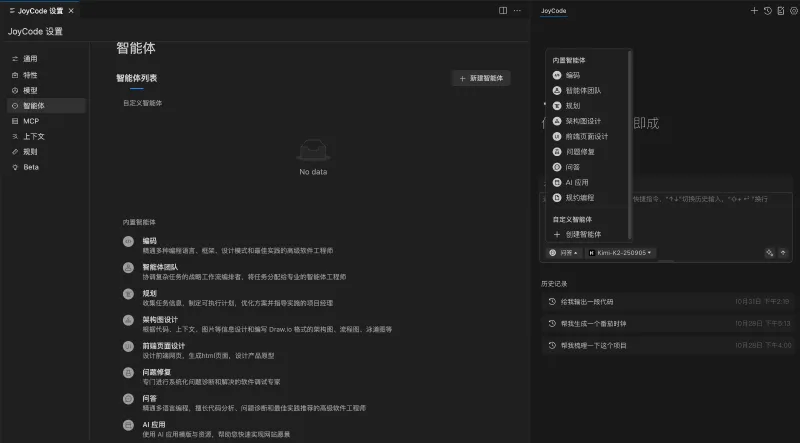Image resolution: width=800 pixels, height=443 pixels.
Task: Choose 问答 in the agent popup menu
Action: pyautogui.click(x=588, y=167)
